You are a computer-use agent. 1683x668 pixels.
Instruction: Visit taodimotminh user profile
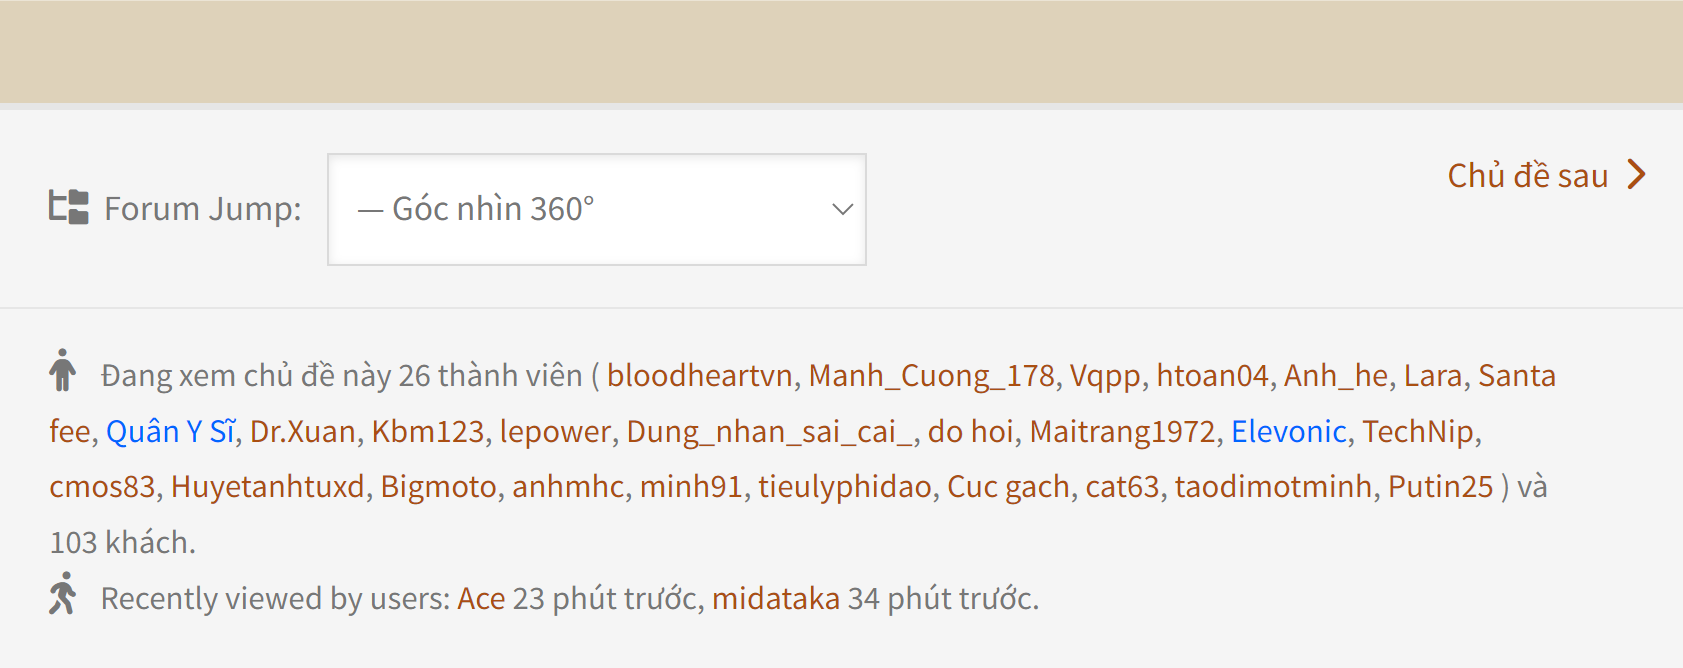click(1273, 487)
